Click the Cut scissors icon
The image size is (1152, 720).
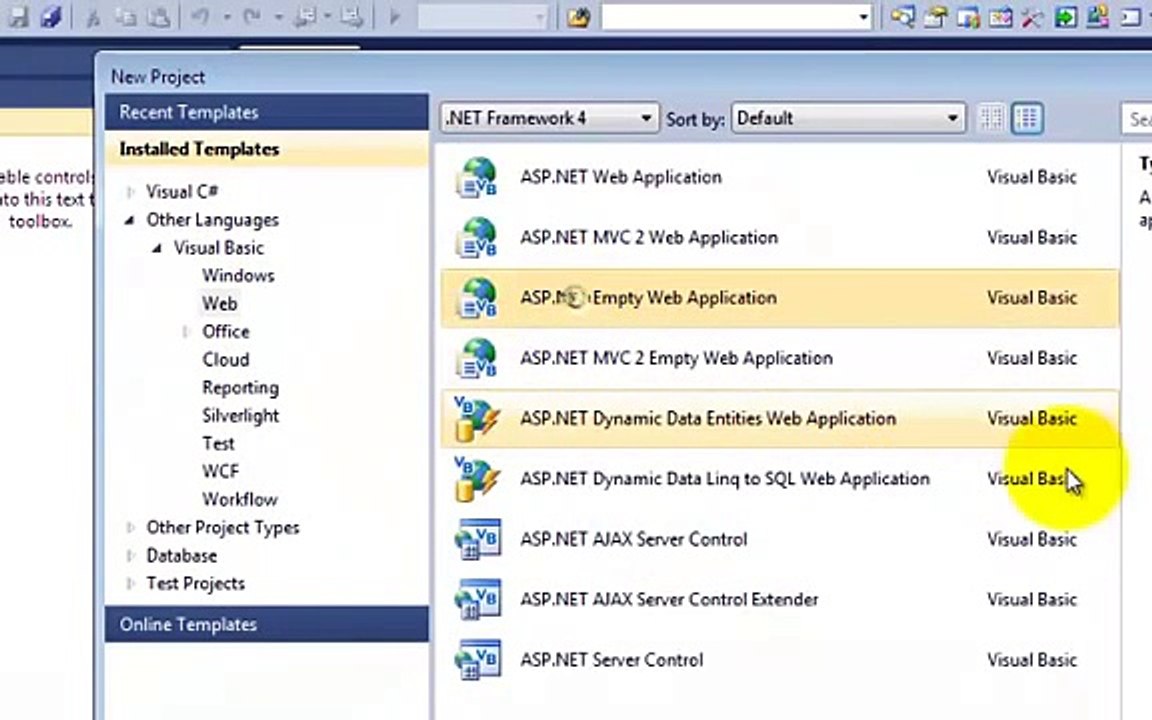tap(93, 16)
